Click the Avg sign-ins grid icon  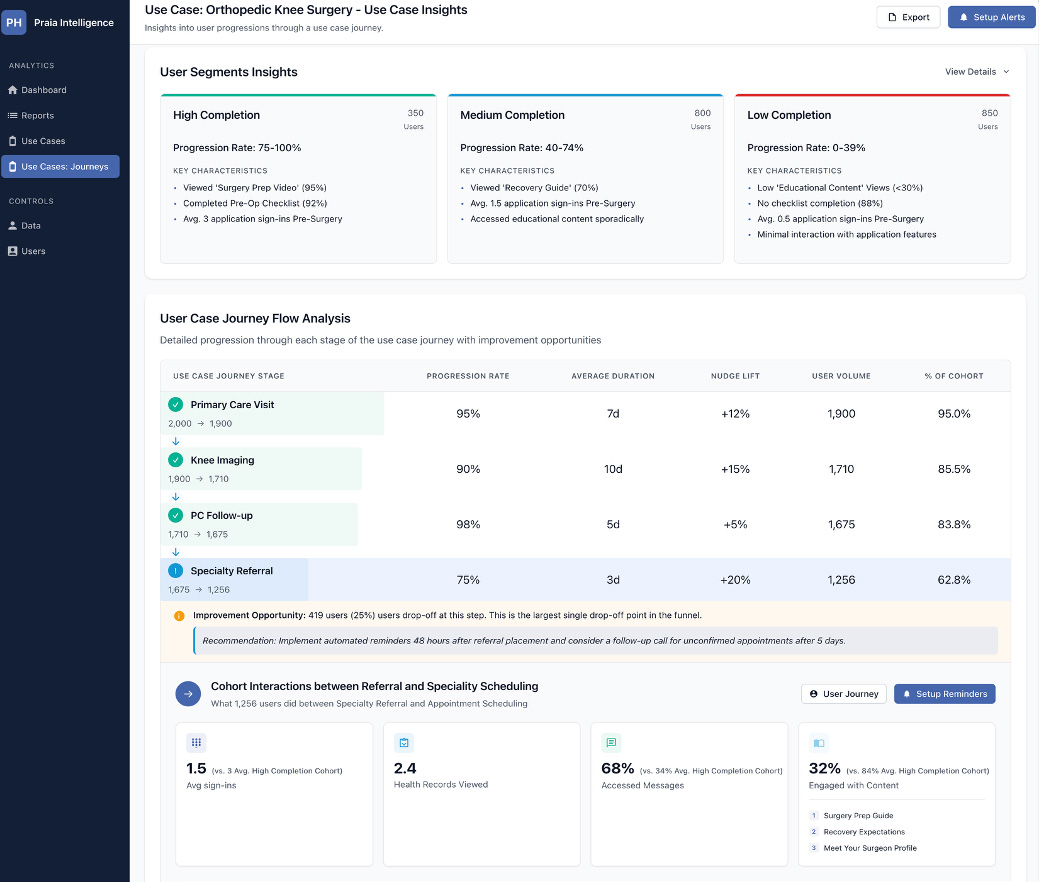[x=196, y=742]
